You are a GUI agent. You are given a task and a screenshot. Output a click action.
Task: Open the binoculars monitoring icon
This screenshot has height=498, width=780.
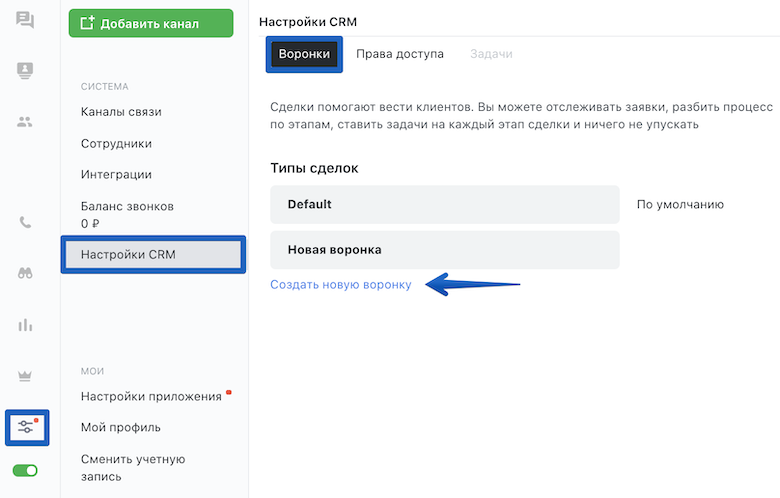click(25, 273)
